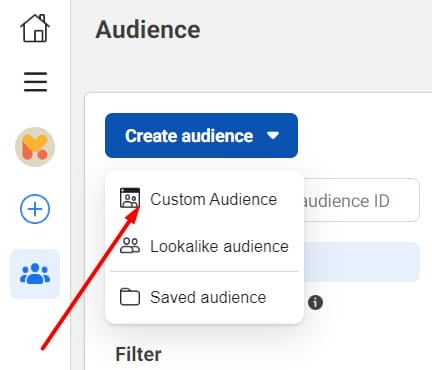Click the blue plus circle icon
The height and width of the screenshot is (370, 432).
pyautogui.click(x=35, y=209)
